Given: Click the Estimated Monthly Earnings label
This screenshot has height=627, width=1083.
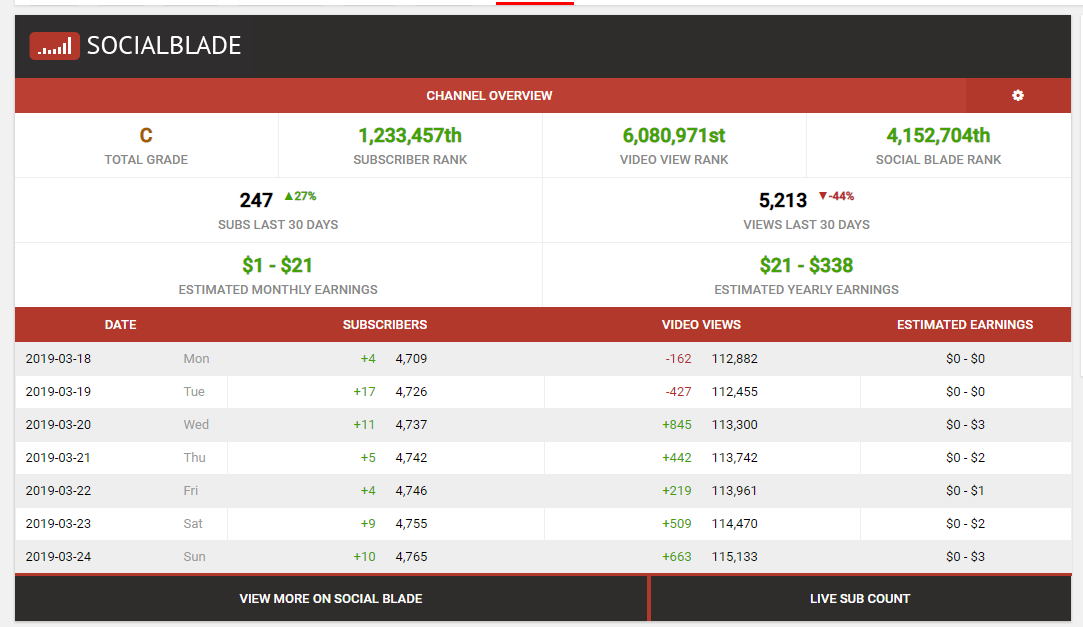Looking at the screenshot, I should tap(278, 289).
